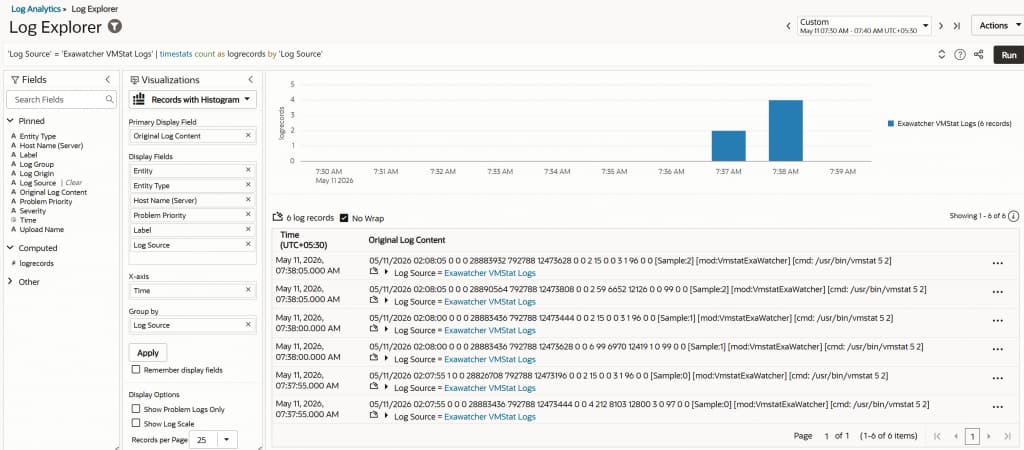
Task: Remove Log Source from Group by
Action: (248, 325)
